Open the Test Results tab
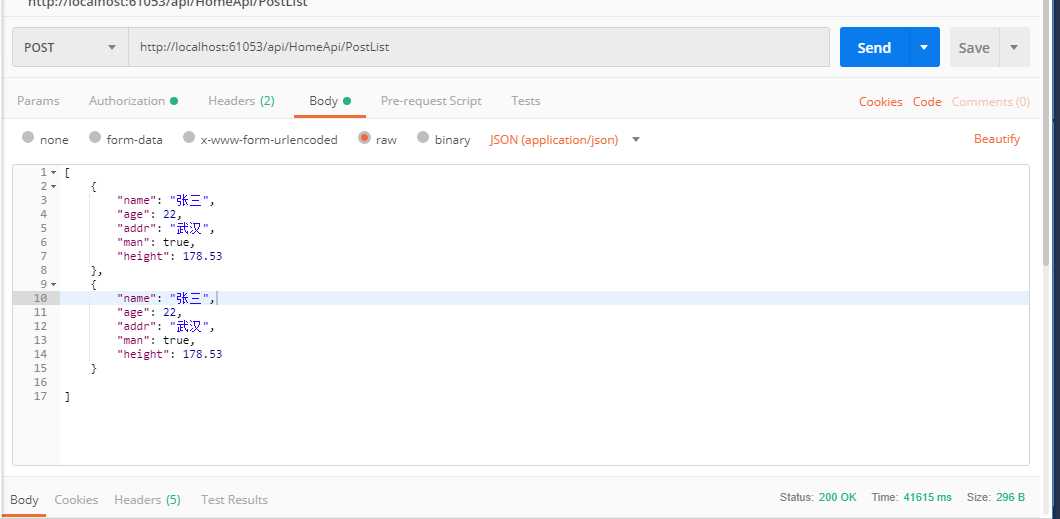This screenshot has height=519, width=1060. [x=234, y=499]
